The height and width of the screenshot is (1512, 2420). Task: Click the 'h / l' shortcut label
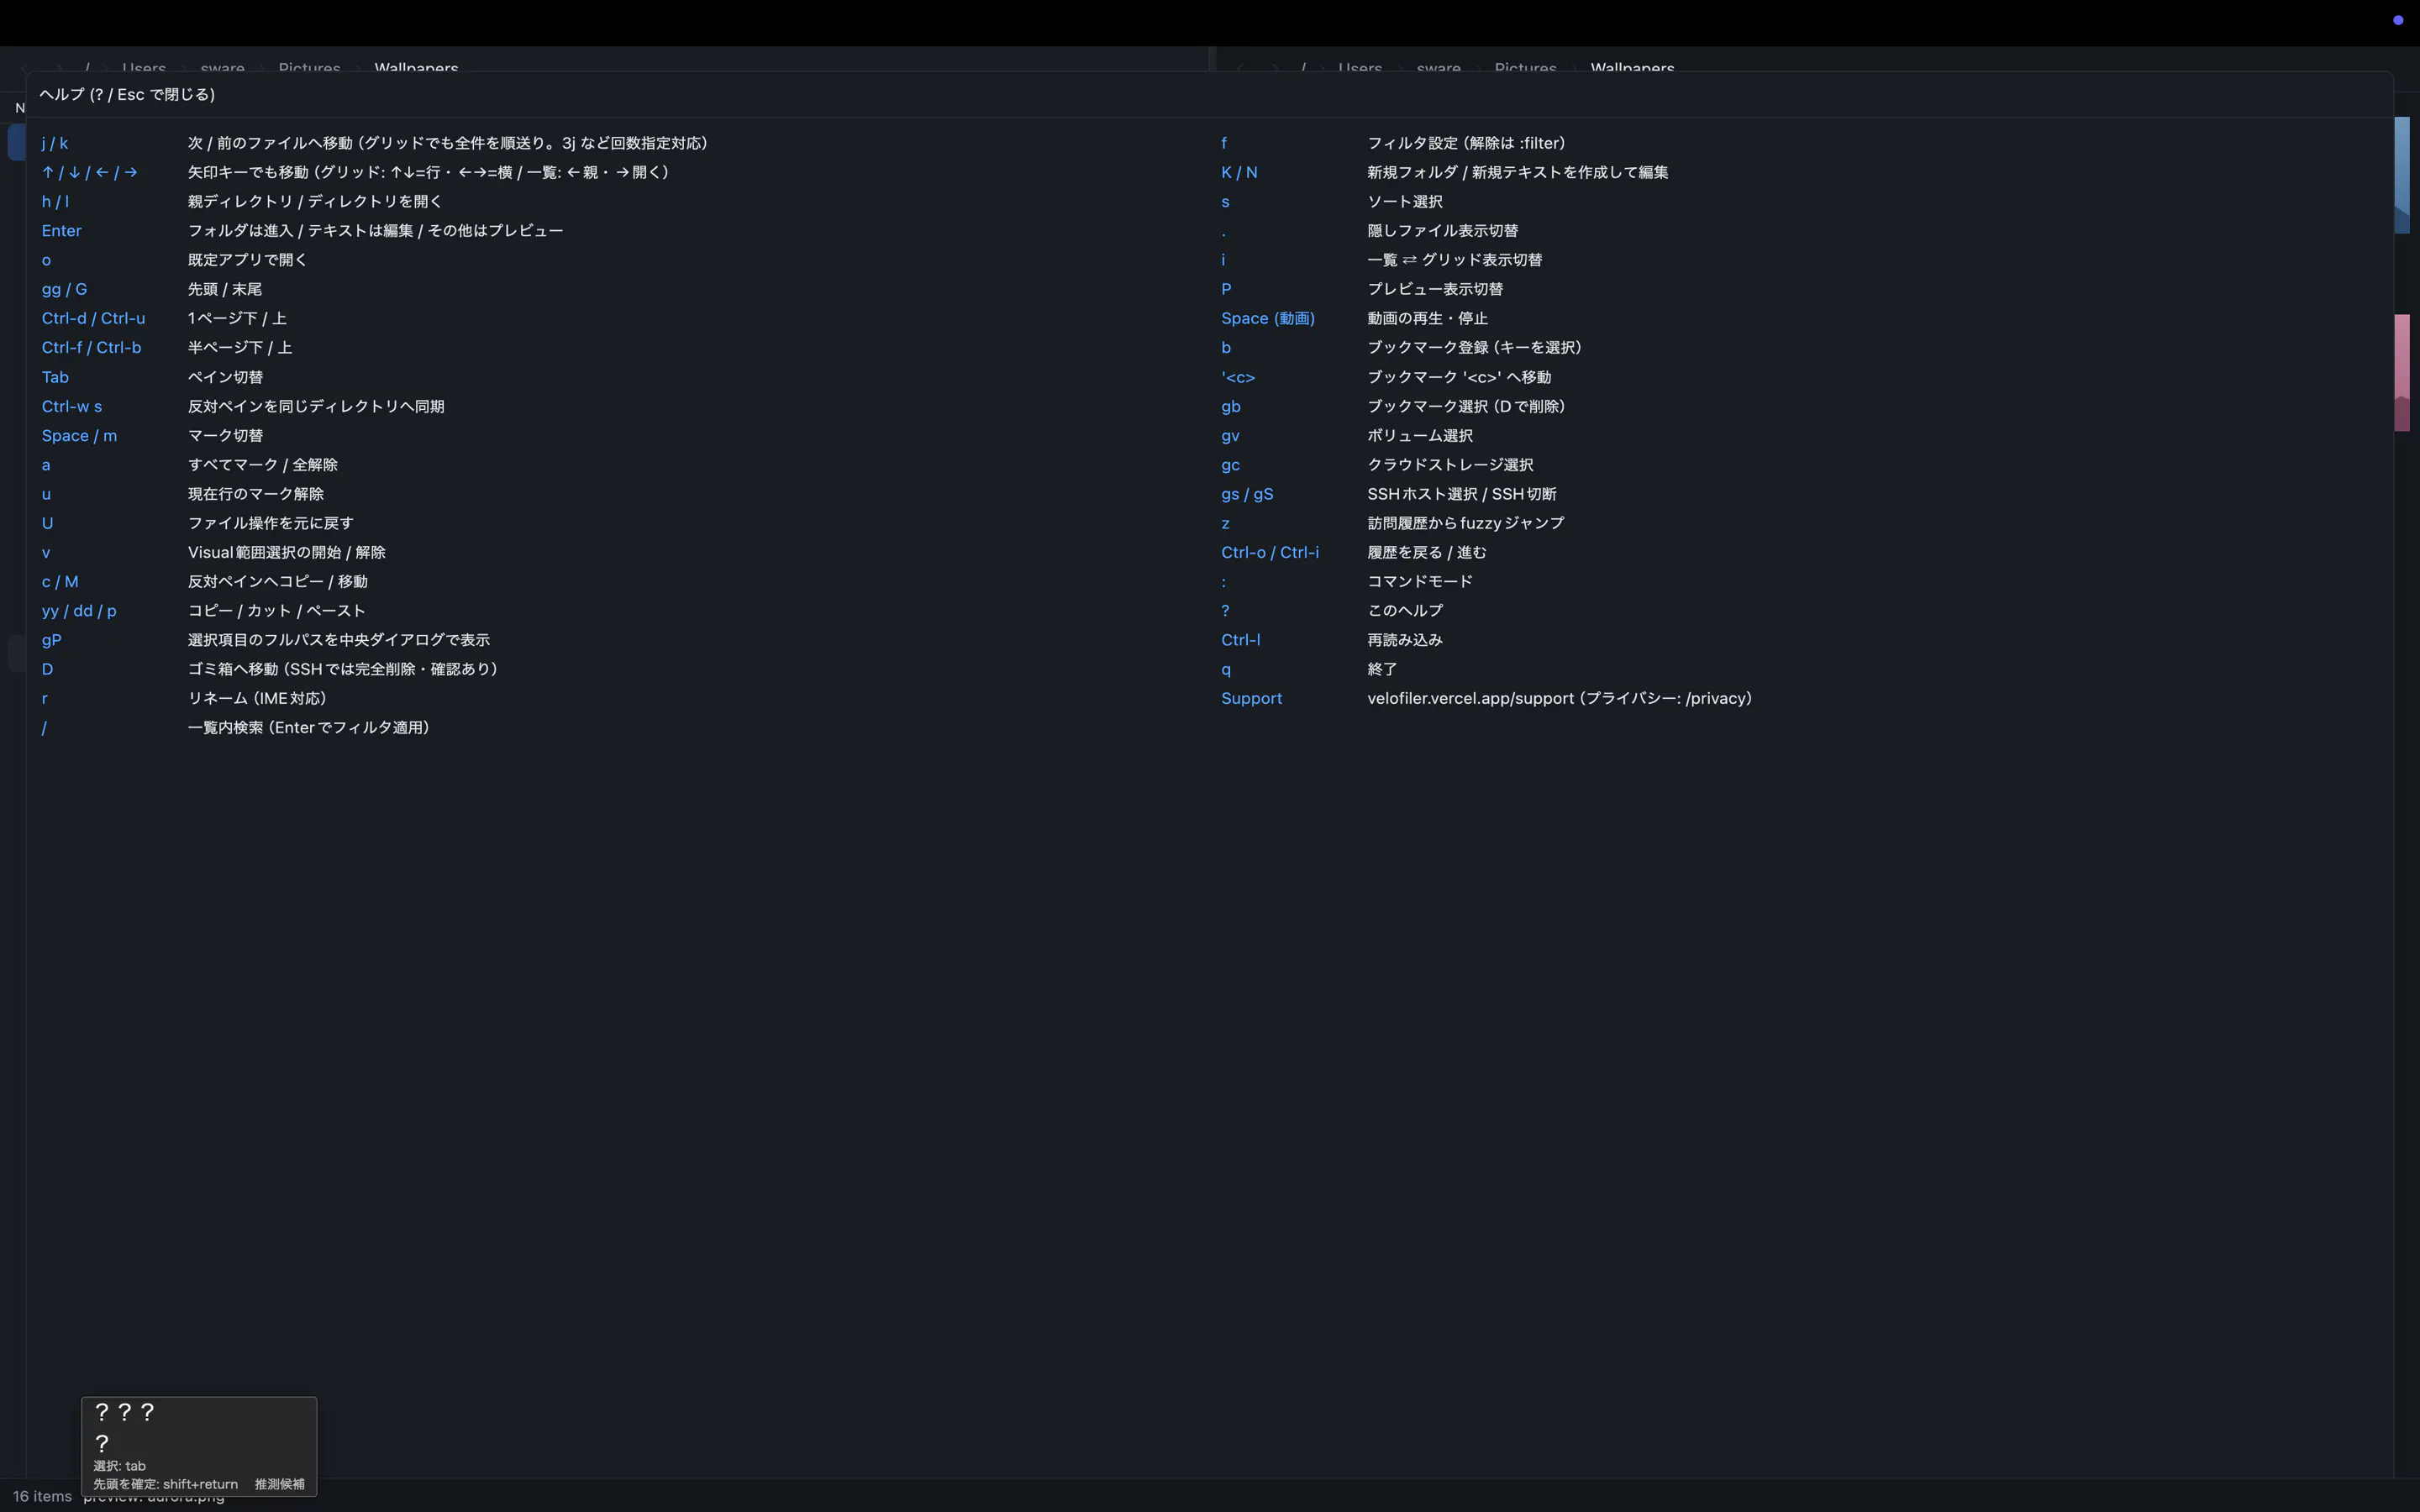(x=55, y=201)
